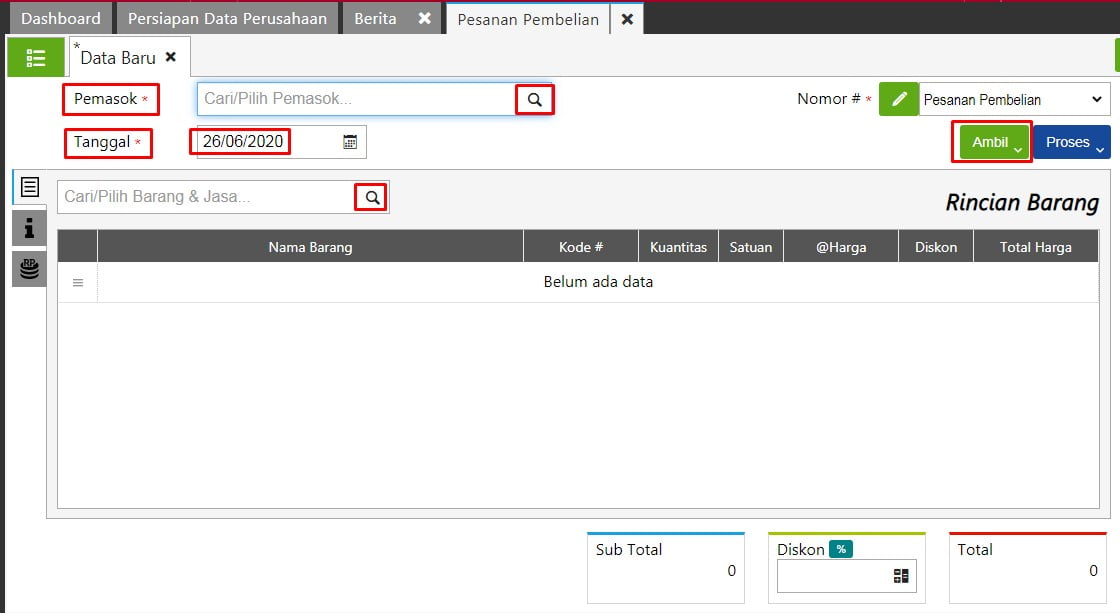Viewport: 1120px width, 613px height.
Task: Click the Total summary box
Action: click(x=1027, y=568)
